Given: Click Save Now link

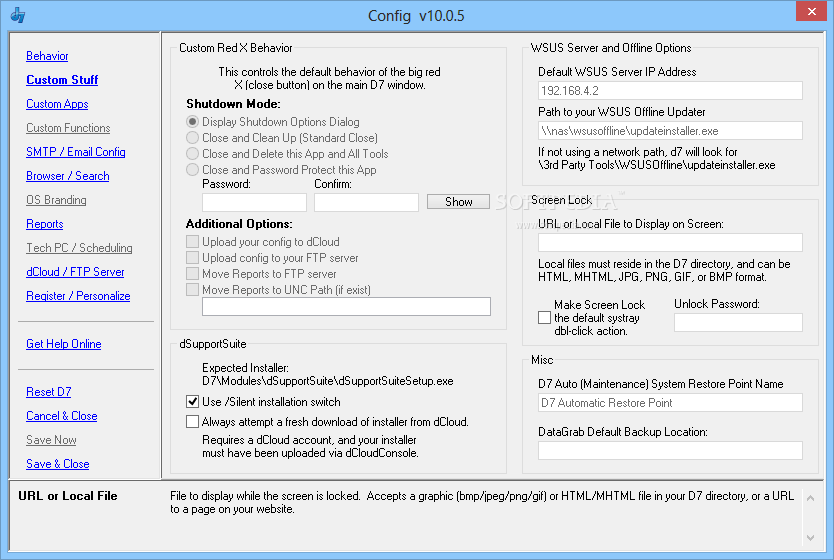Looking at the screenshot, I should (52, 440).
